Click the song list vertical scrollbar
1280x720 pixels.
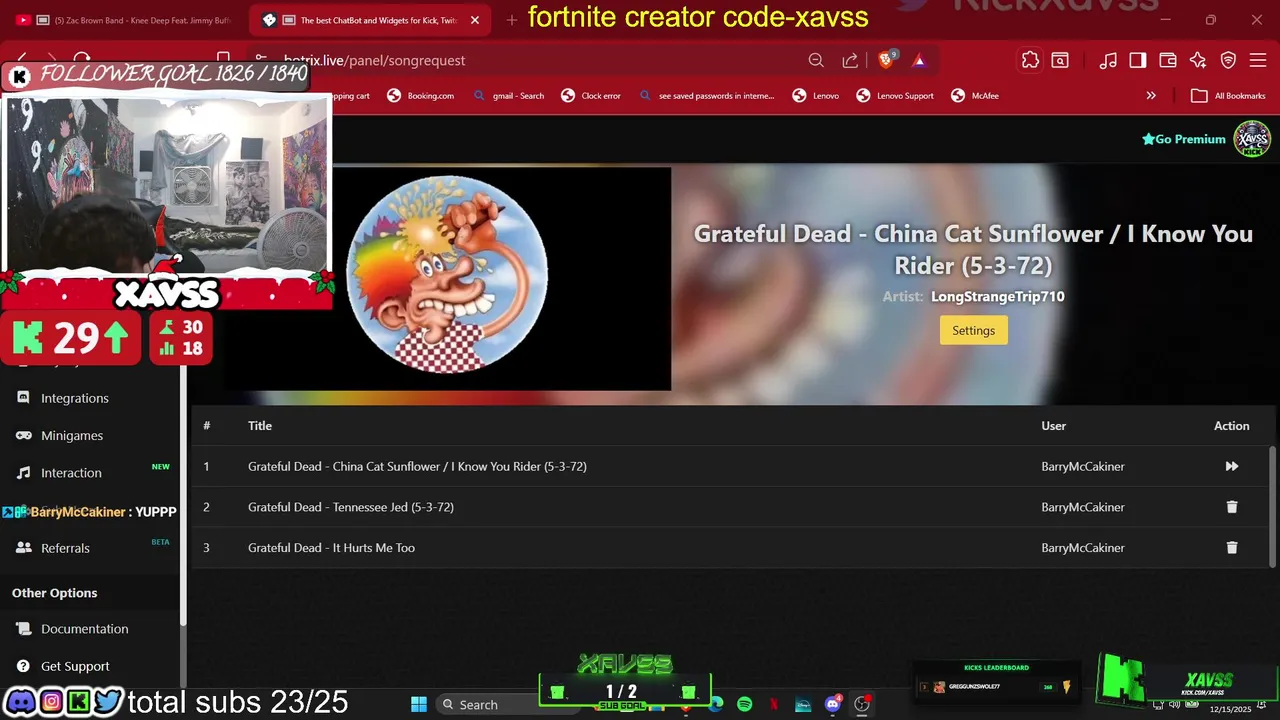point(1273,505)
